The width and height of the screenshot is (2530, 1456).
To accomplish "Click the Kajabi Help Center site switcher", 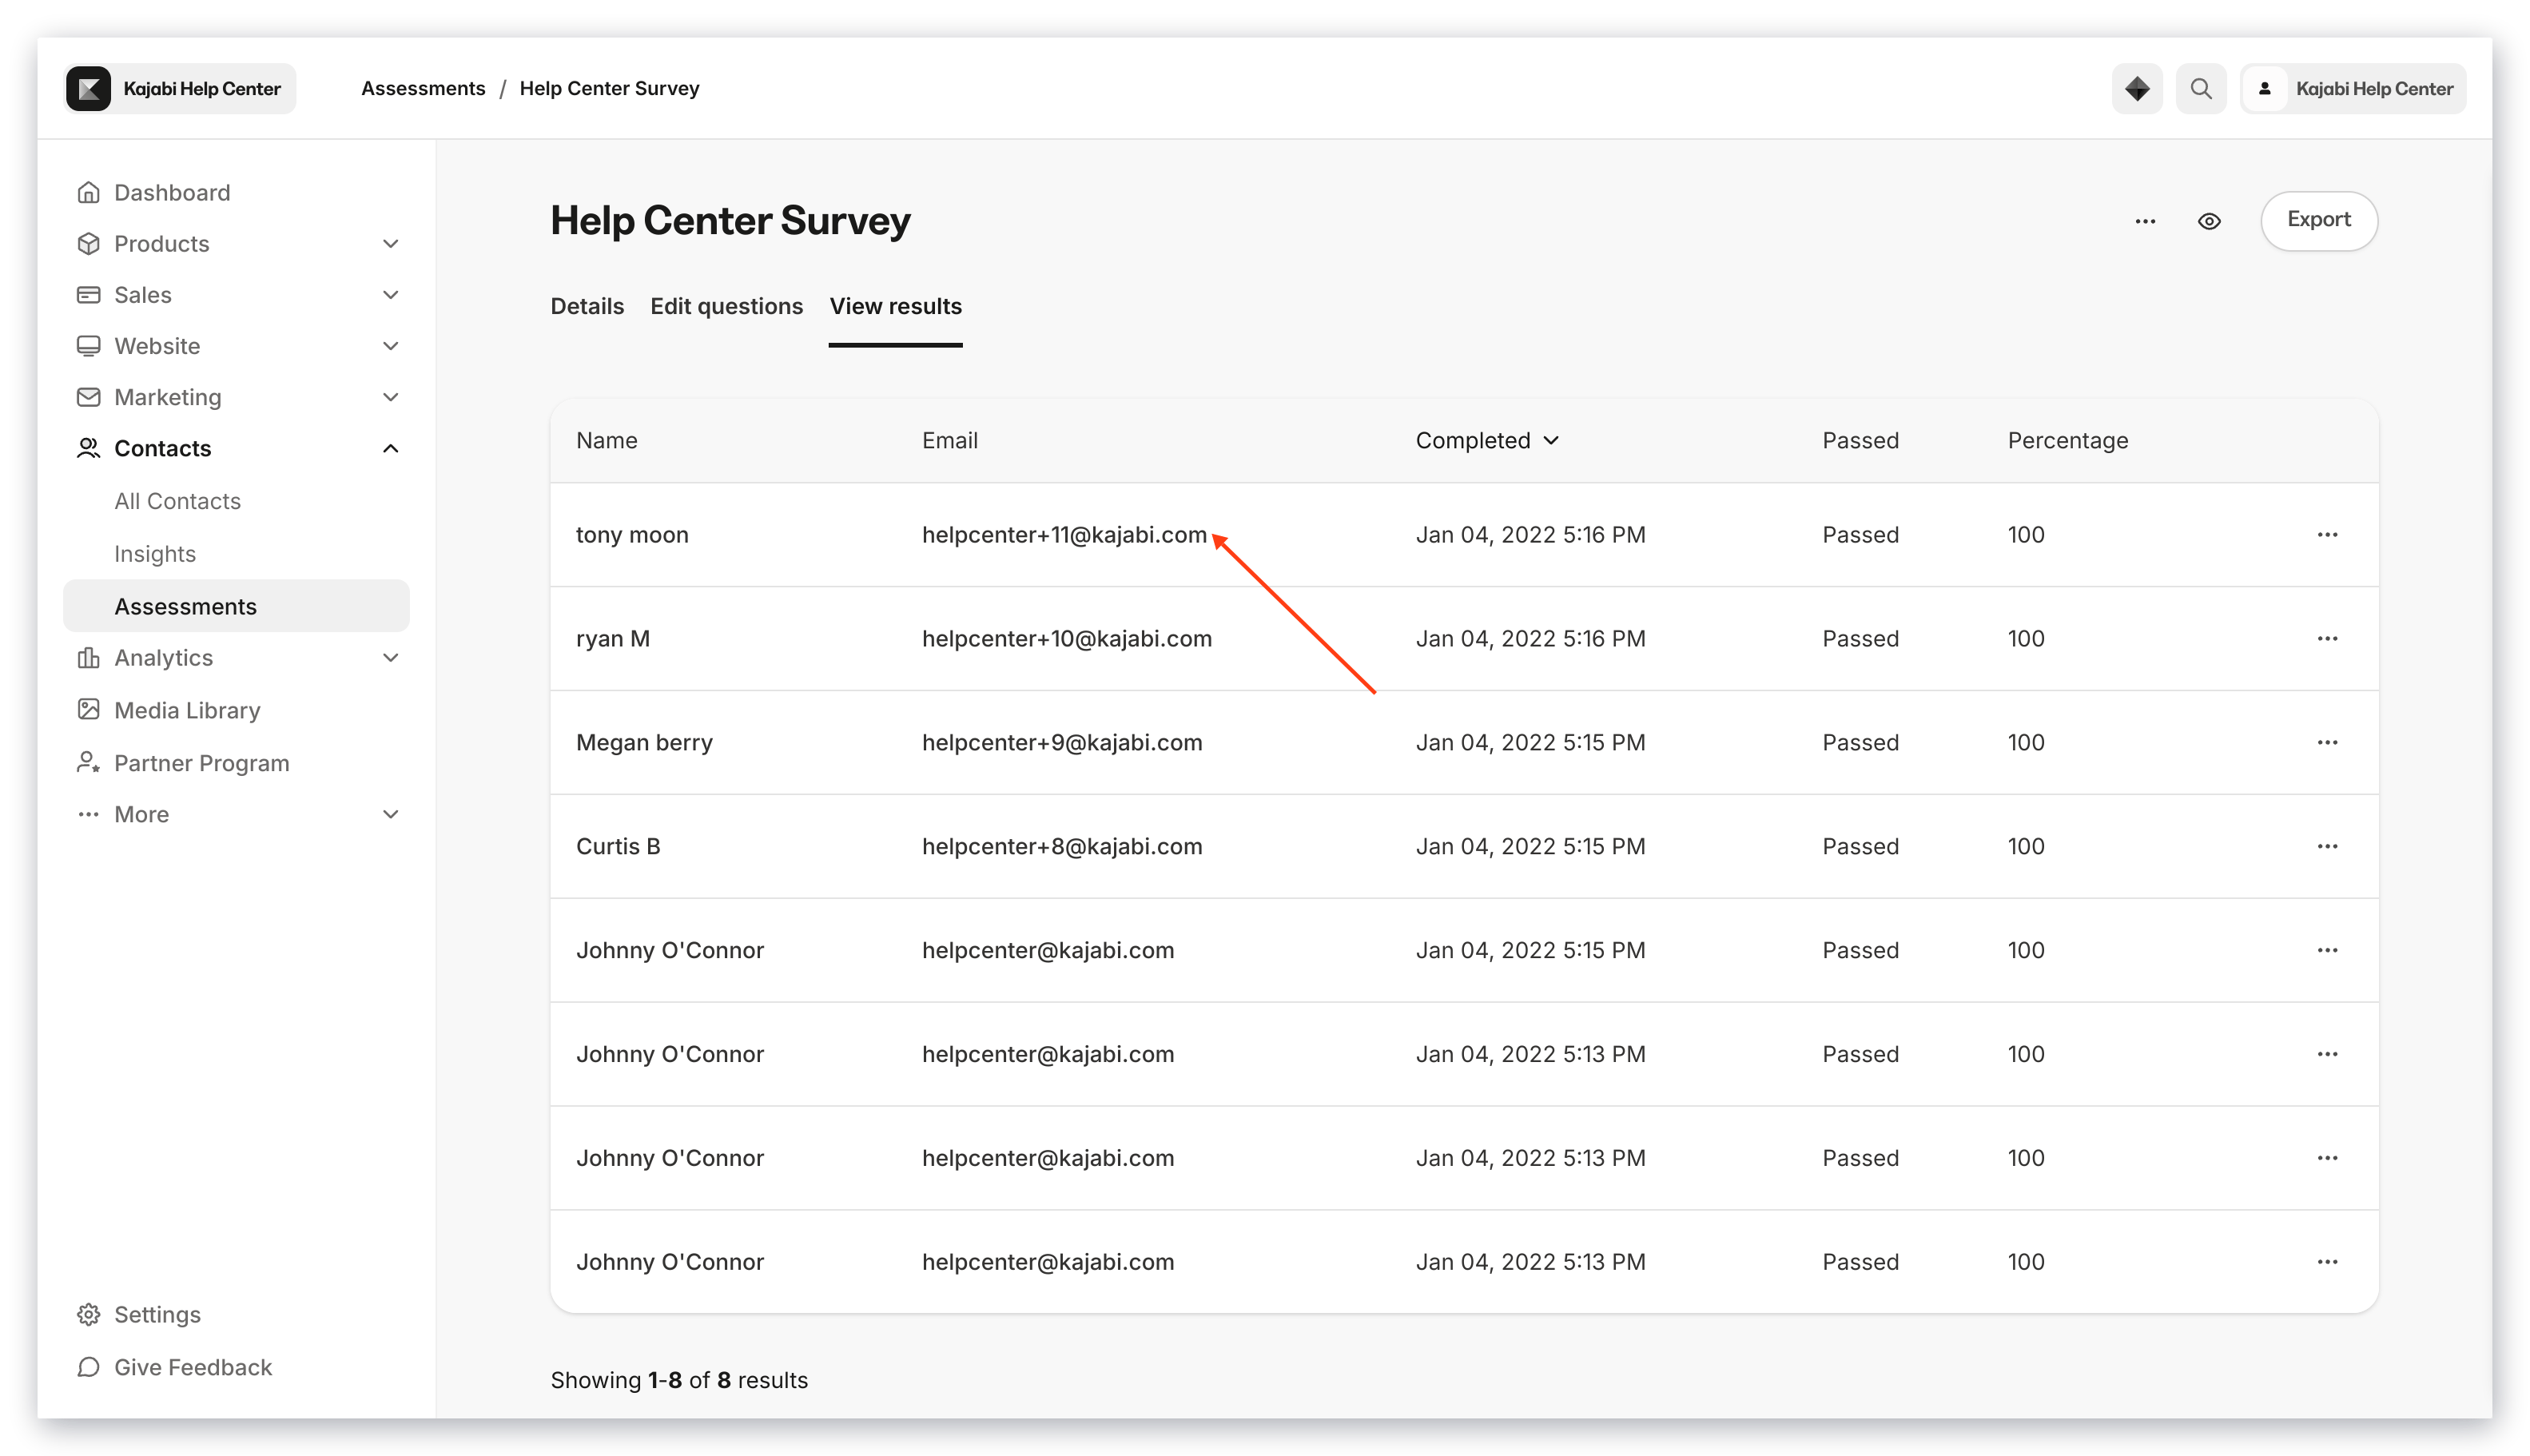I will coord(180,88).
